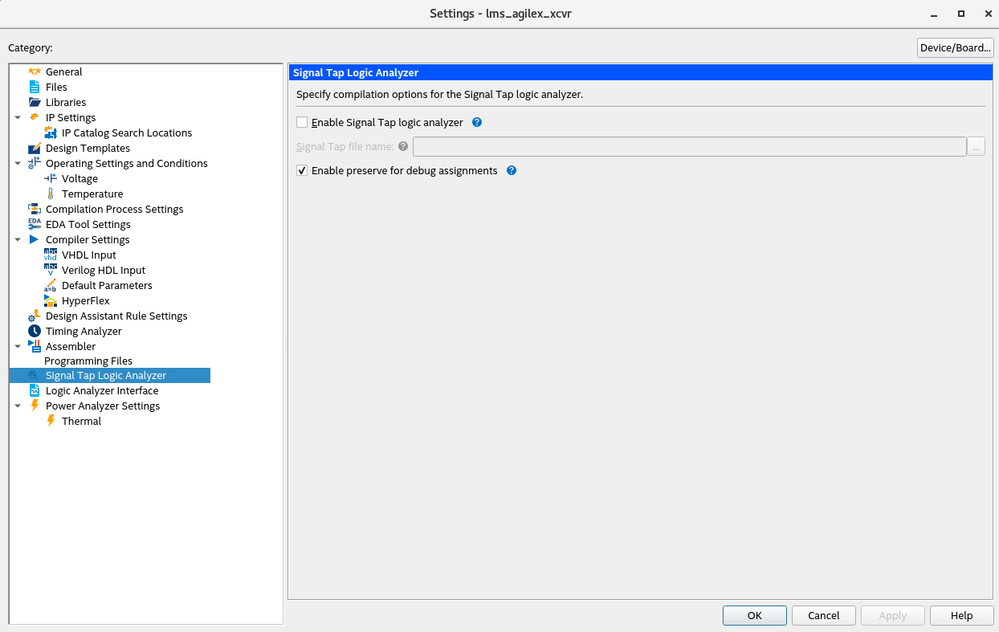Click the Default Parameters icon

(x=50, y=285)
